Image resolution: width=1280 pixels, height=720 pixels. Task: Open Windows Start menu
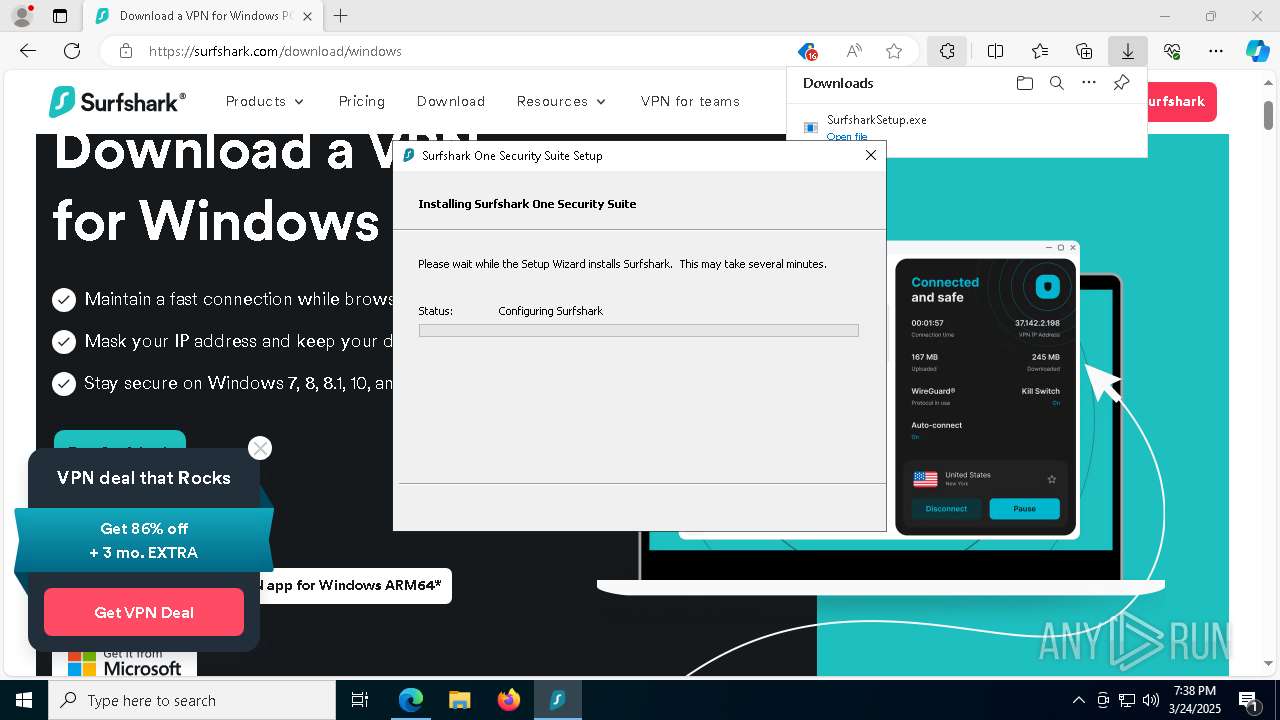24,700
